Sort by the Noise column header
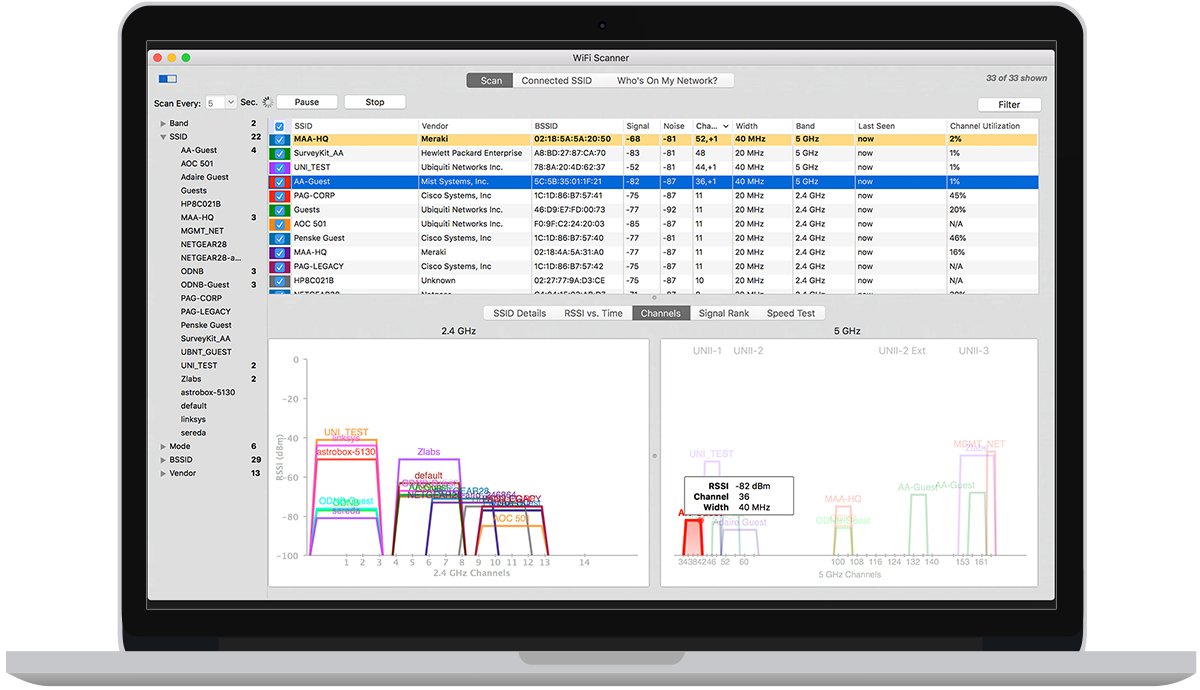Viewport: 1200px width, 690px height. pos(675,126)
